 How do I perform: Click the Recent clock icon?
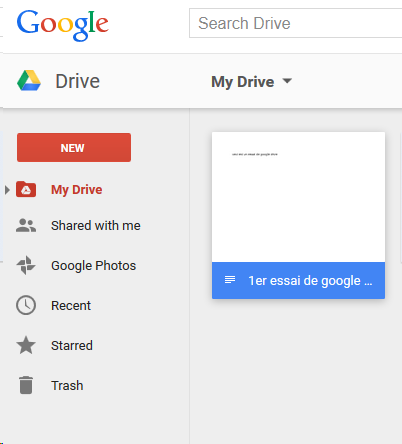[x=26, y=305]
